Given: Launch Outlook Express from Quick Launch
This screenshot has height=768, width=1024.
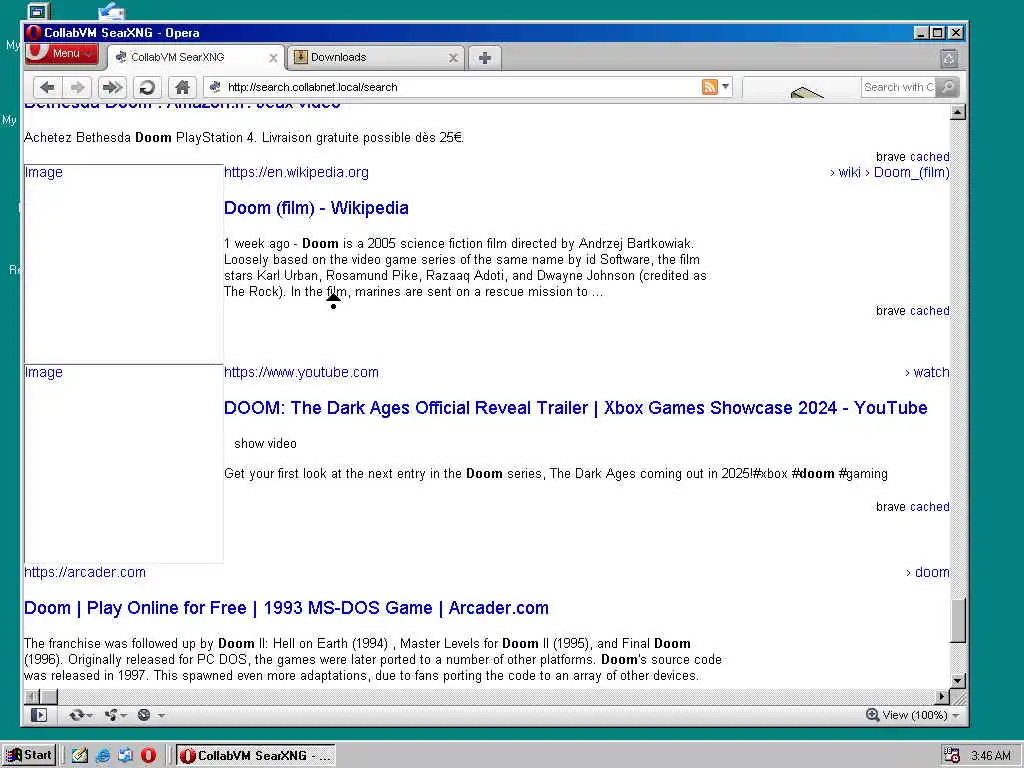Looking at the screenshot, I should pyautogui.click(x=125, y=756).
